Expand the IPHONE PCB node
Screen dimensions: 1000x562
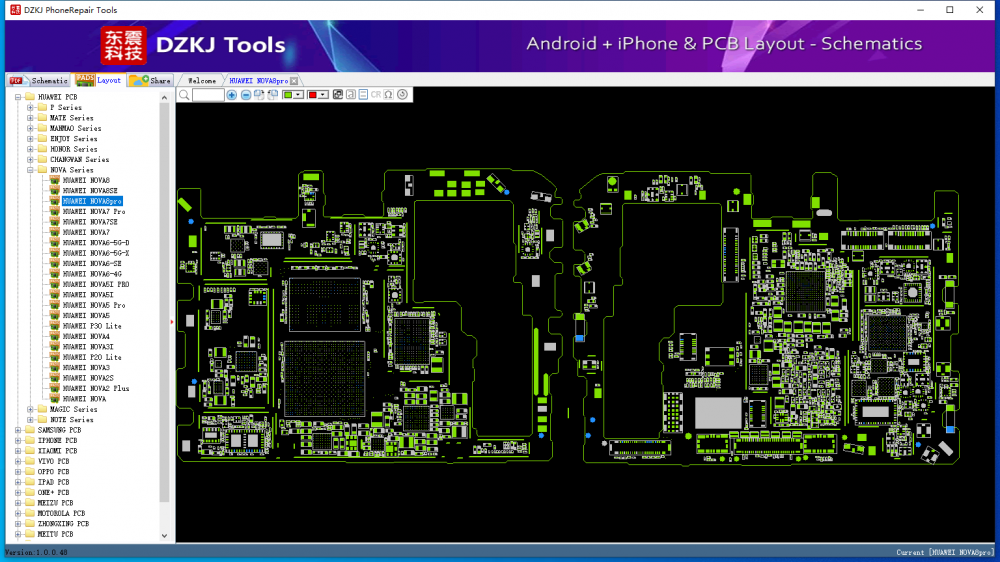[18, 440]
